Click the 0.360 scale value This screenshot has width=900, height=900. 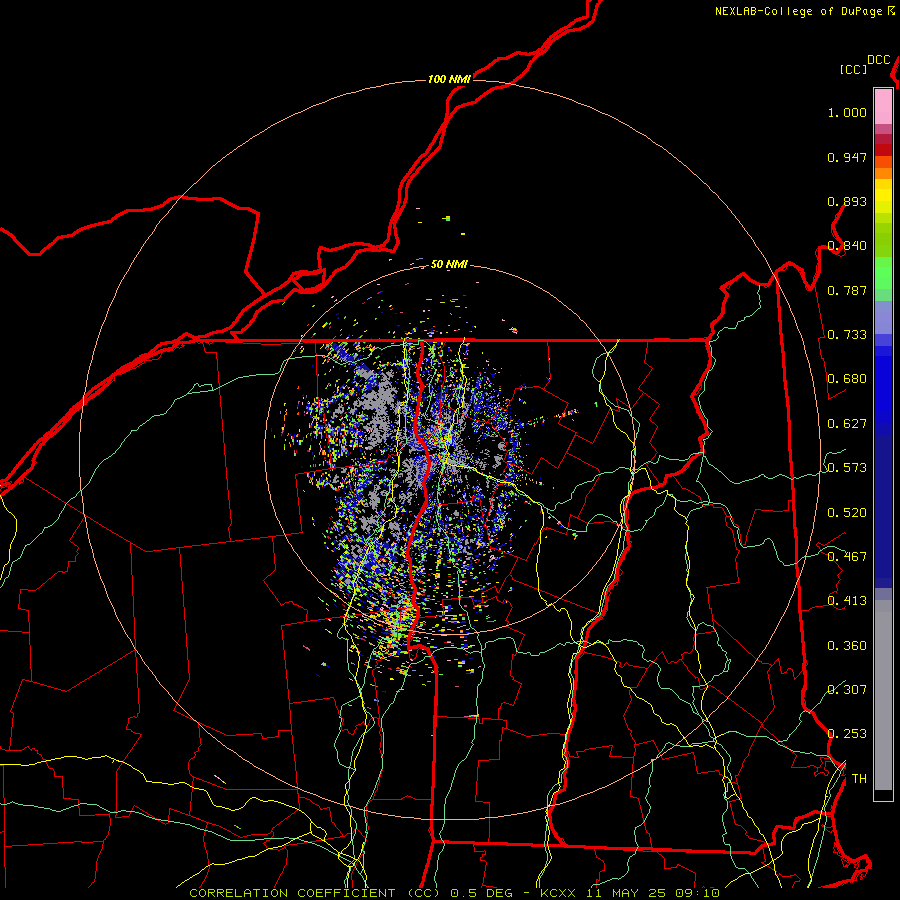(847, 646)
